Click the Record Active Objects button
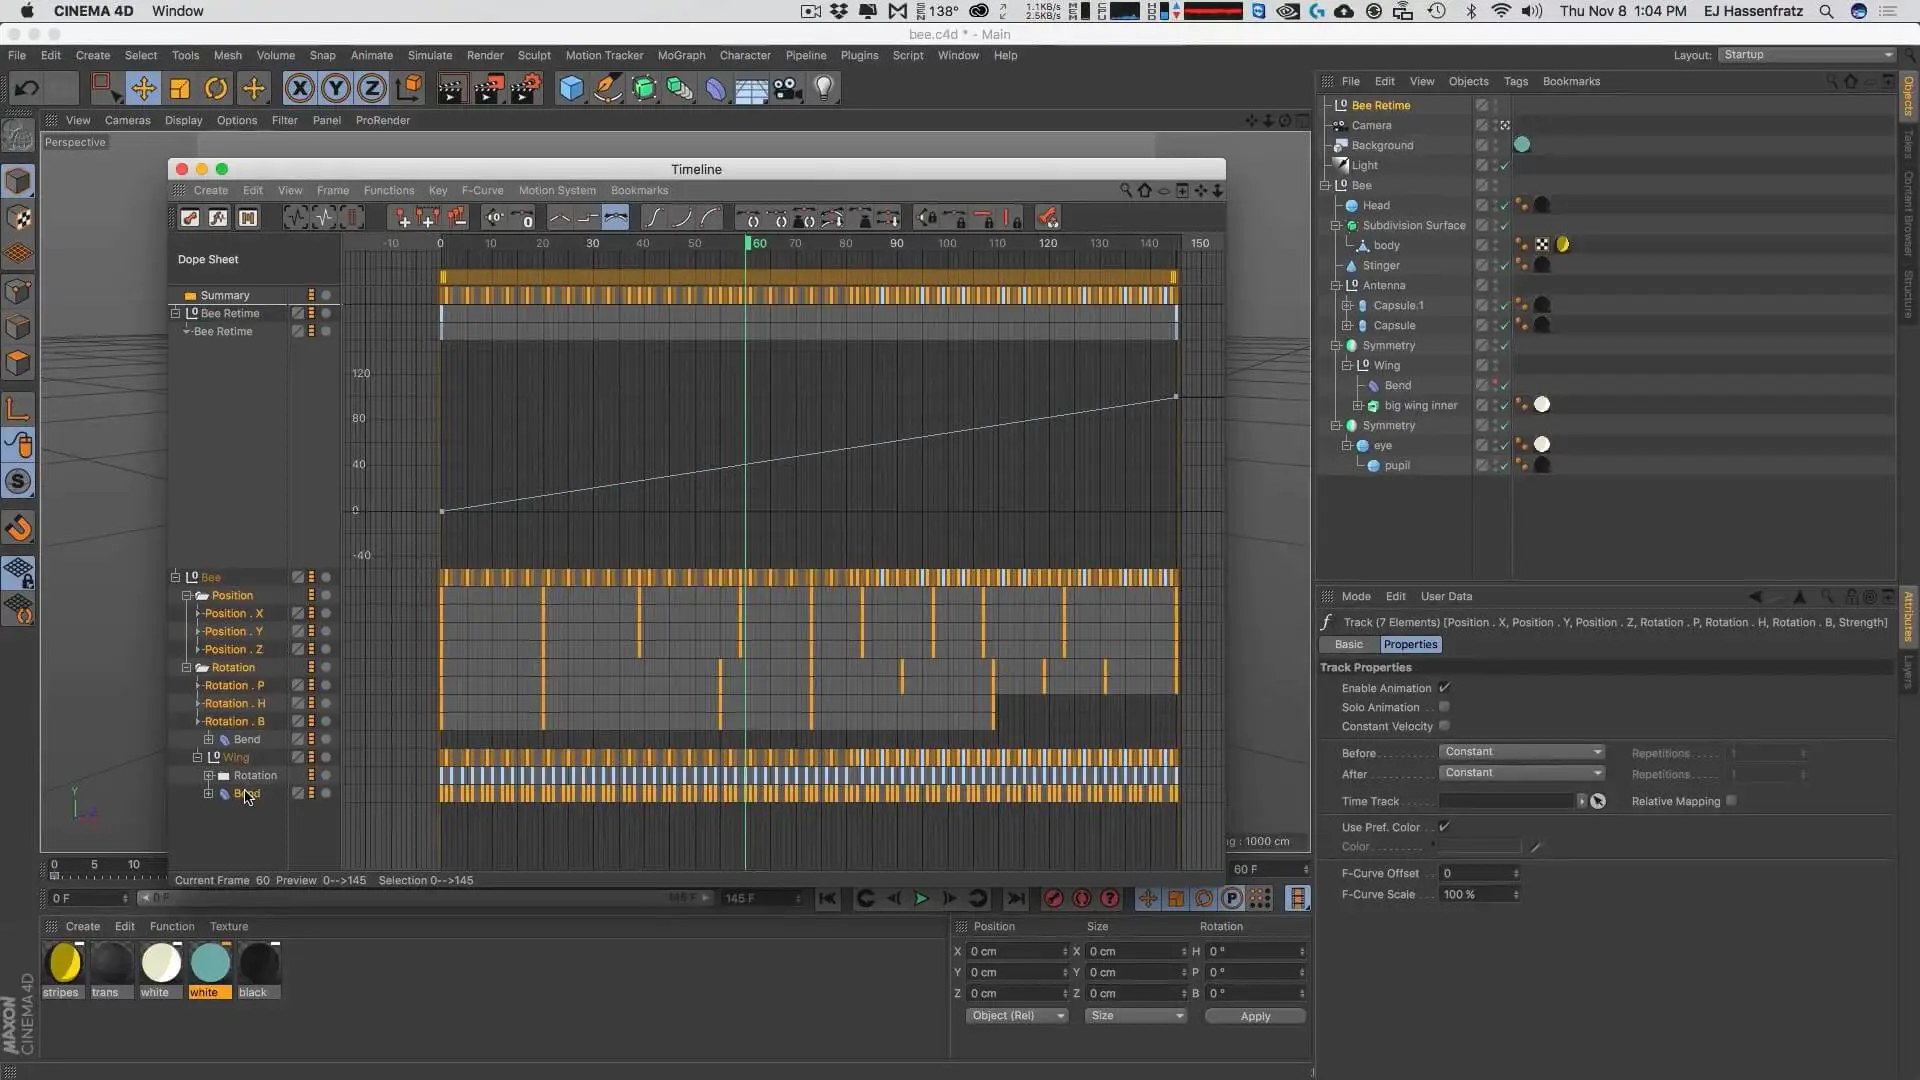Viewport: 1920px width, 1080px height. pyautogui.click(x=1054, y=898)
